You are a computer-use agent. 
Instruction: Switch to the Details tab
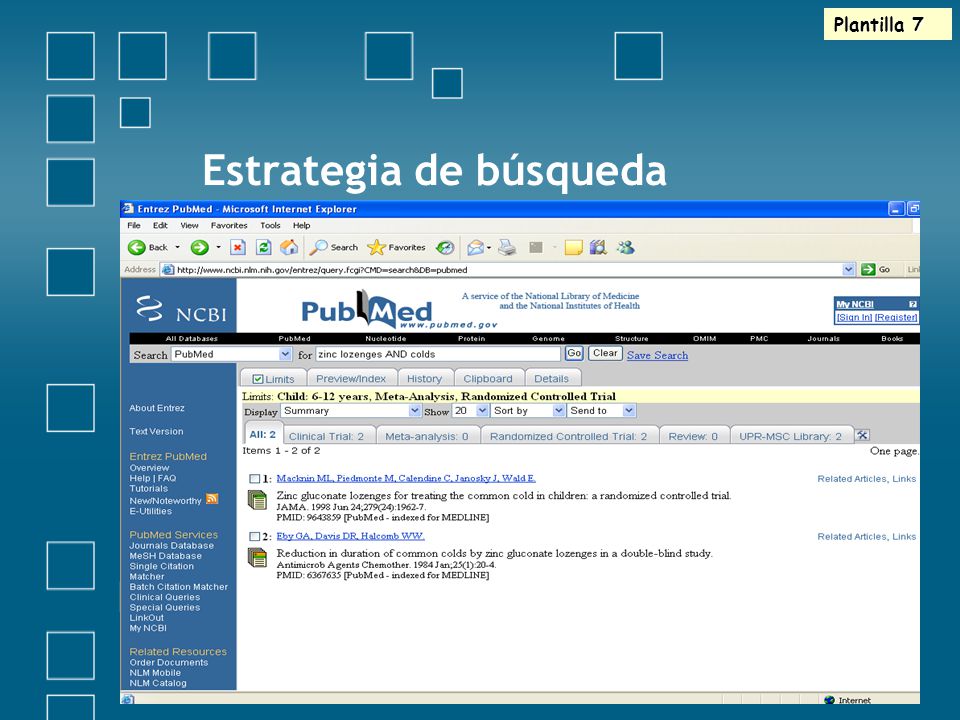coord(552,378)
